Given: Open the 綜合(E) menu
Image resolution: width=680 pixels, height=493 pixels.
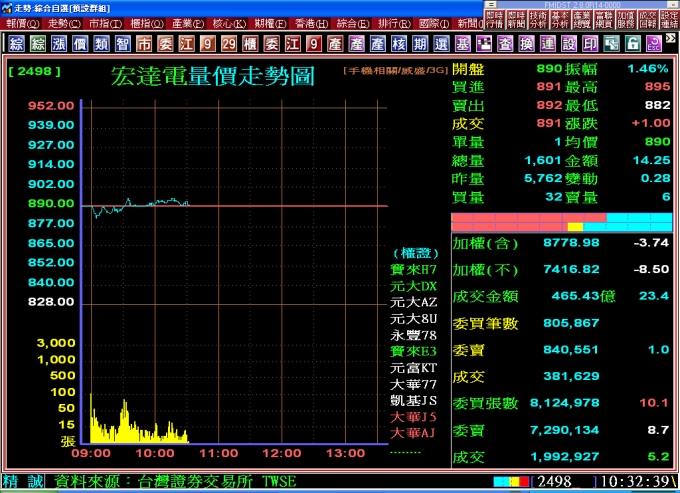Looking at the screenshot, I should (x=353, y=23).
